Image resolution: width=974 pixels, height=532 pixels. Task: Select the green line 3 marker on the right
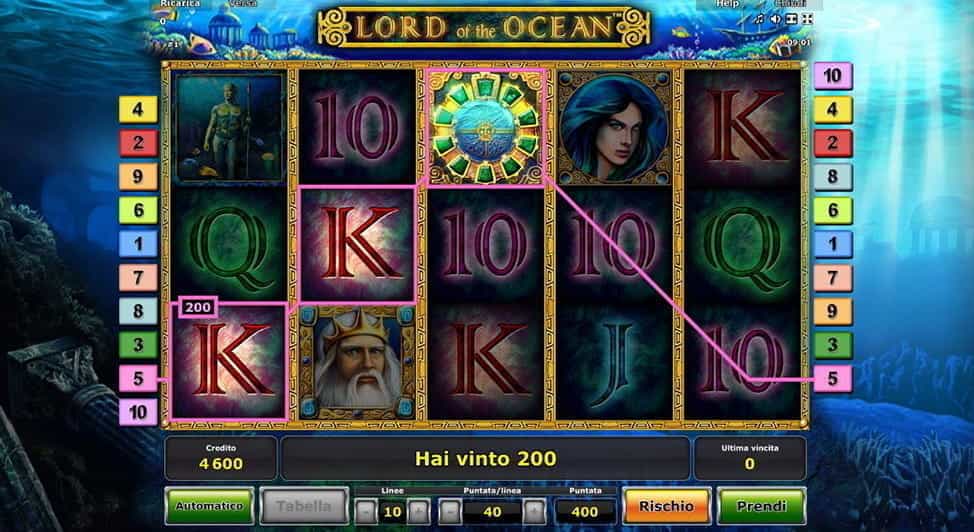pyautogui.click(x=833, y=345)
